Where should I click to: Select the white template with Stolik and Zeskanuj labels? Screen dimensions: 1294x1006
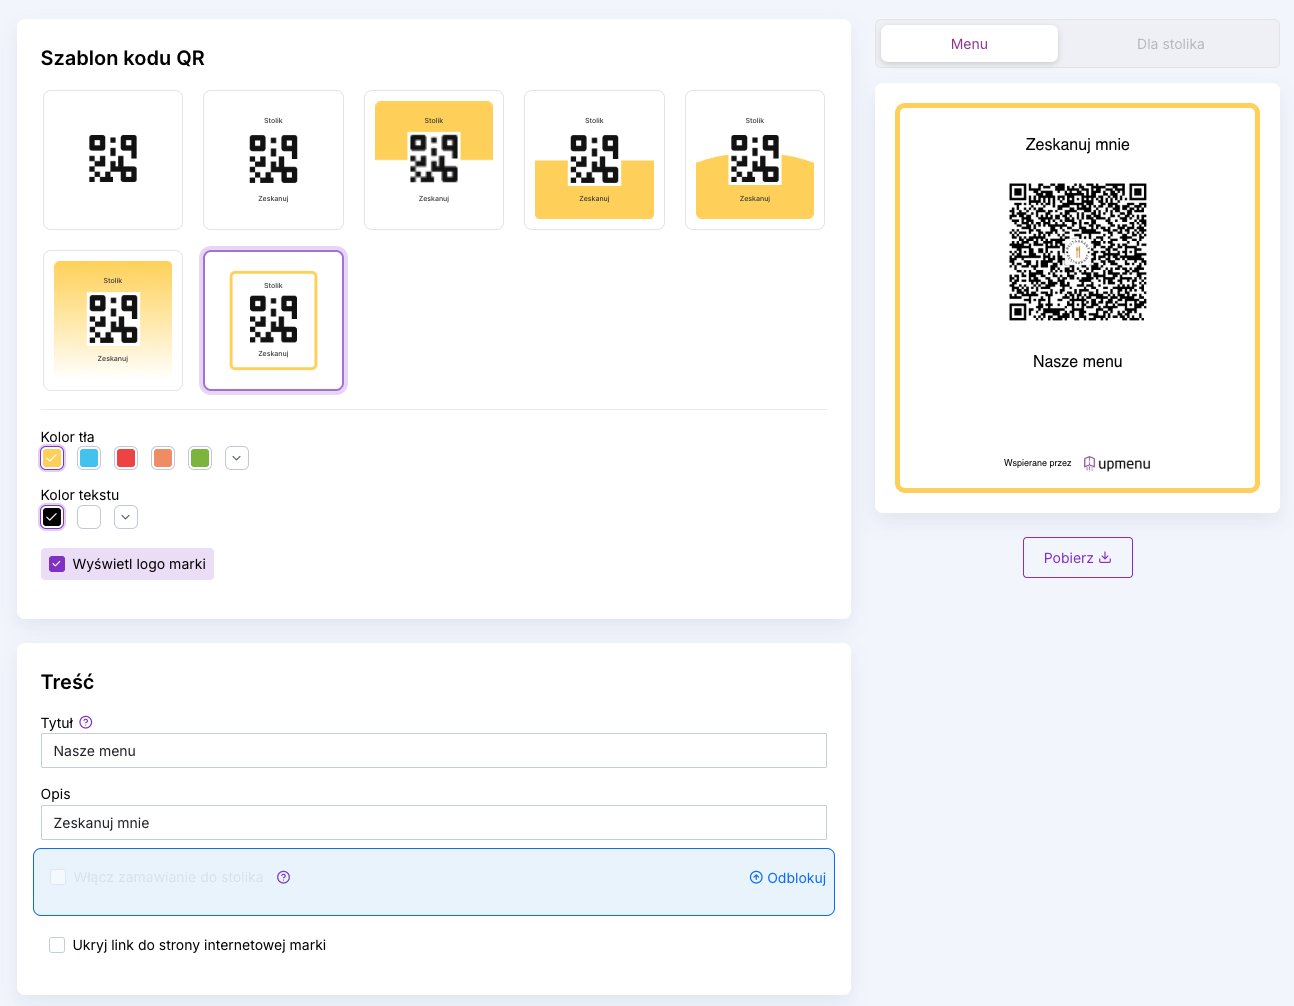273,160
